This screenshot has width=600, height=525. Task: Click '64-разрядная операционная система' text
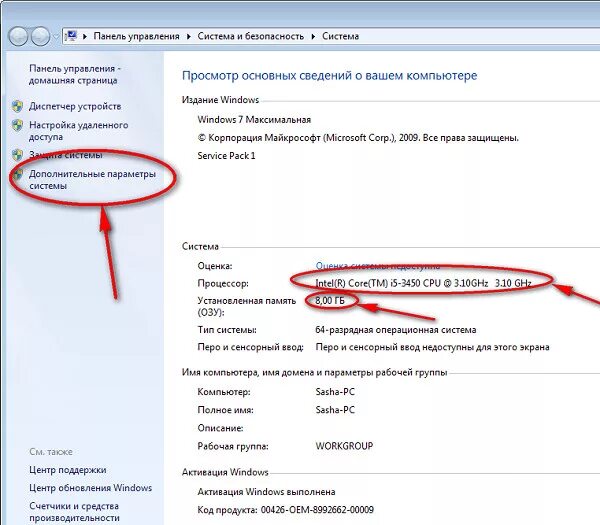click(396, 330)
